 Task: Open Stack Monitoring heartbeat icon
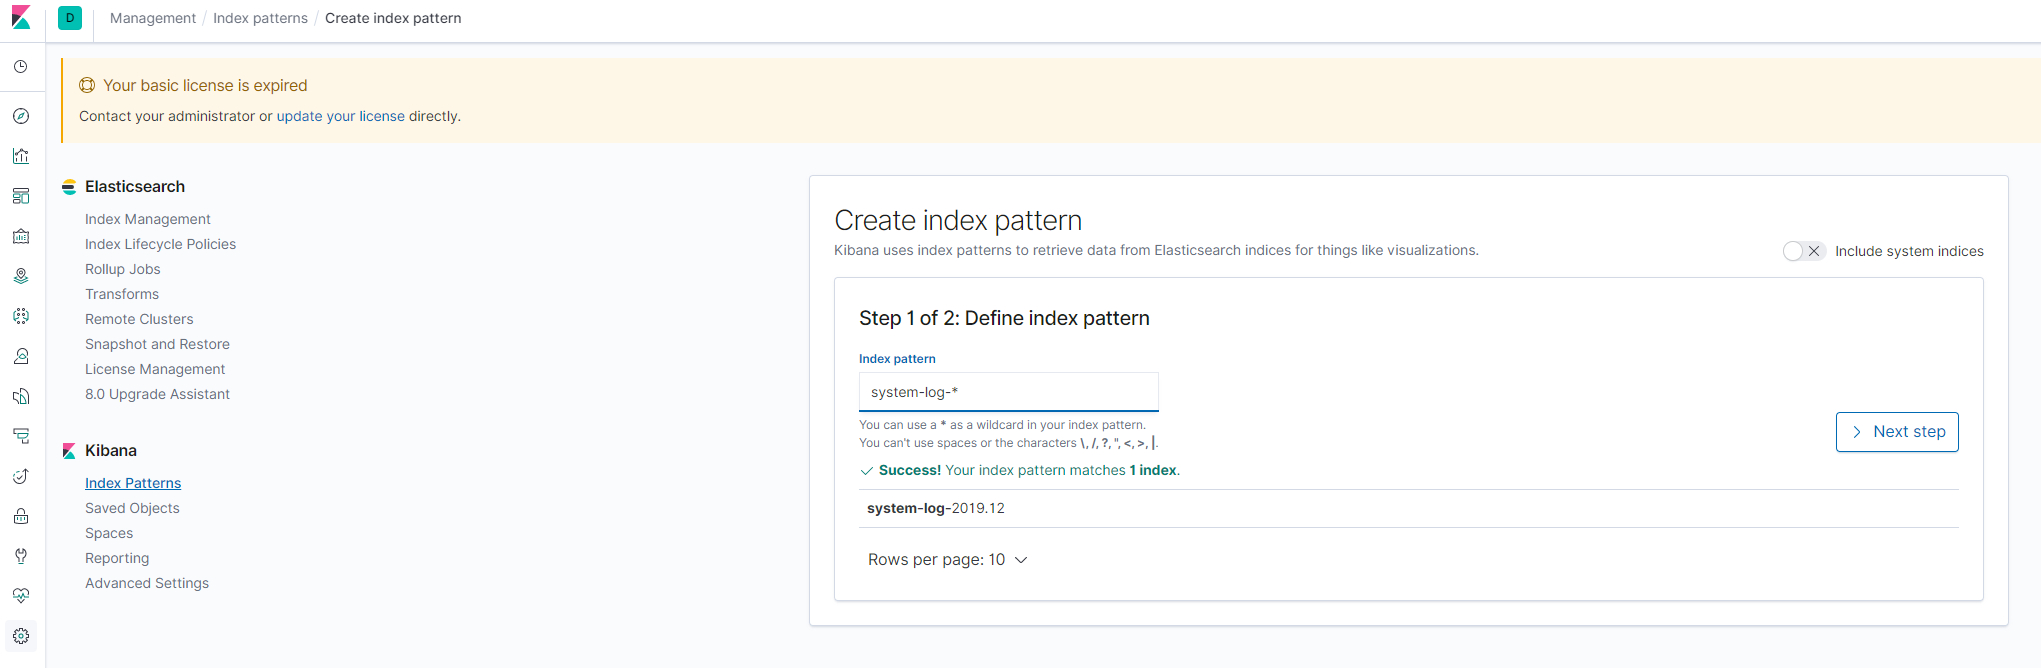(21, 596)
